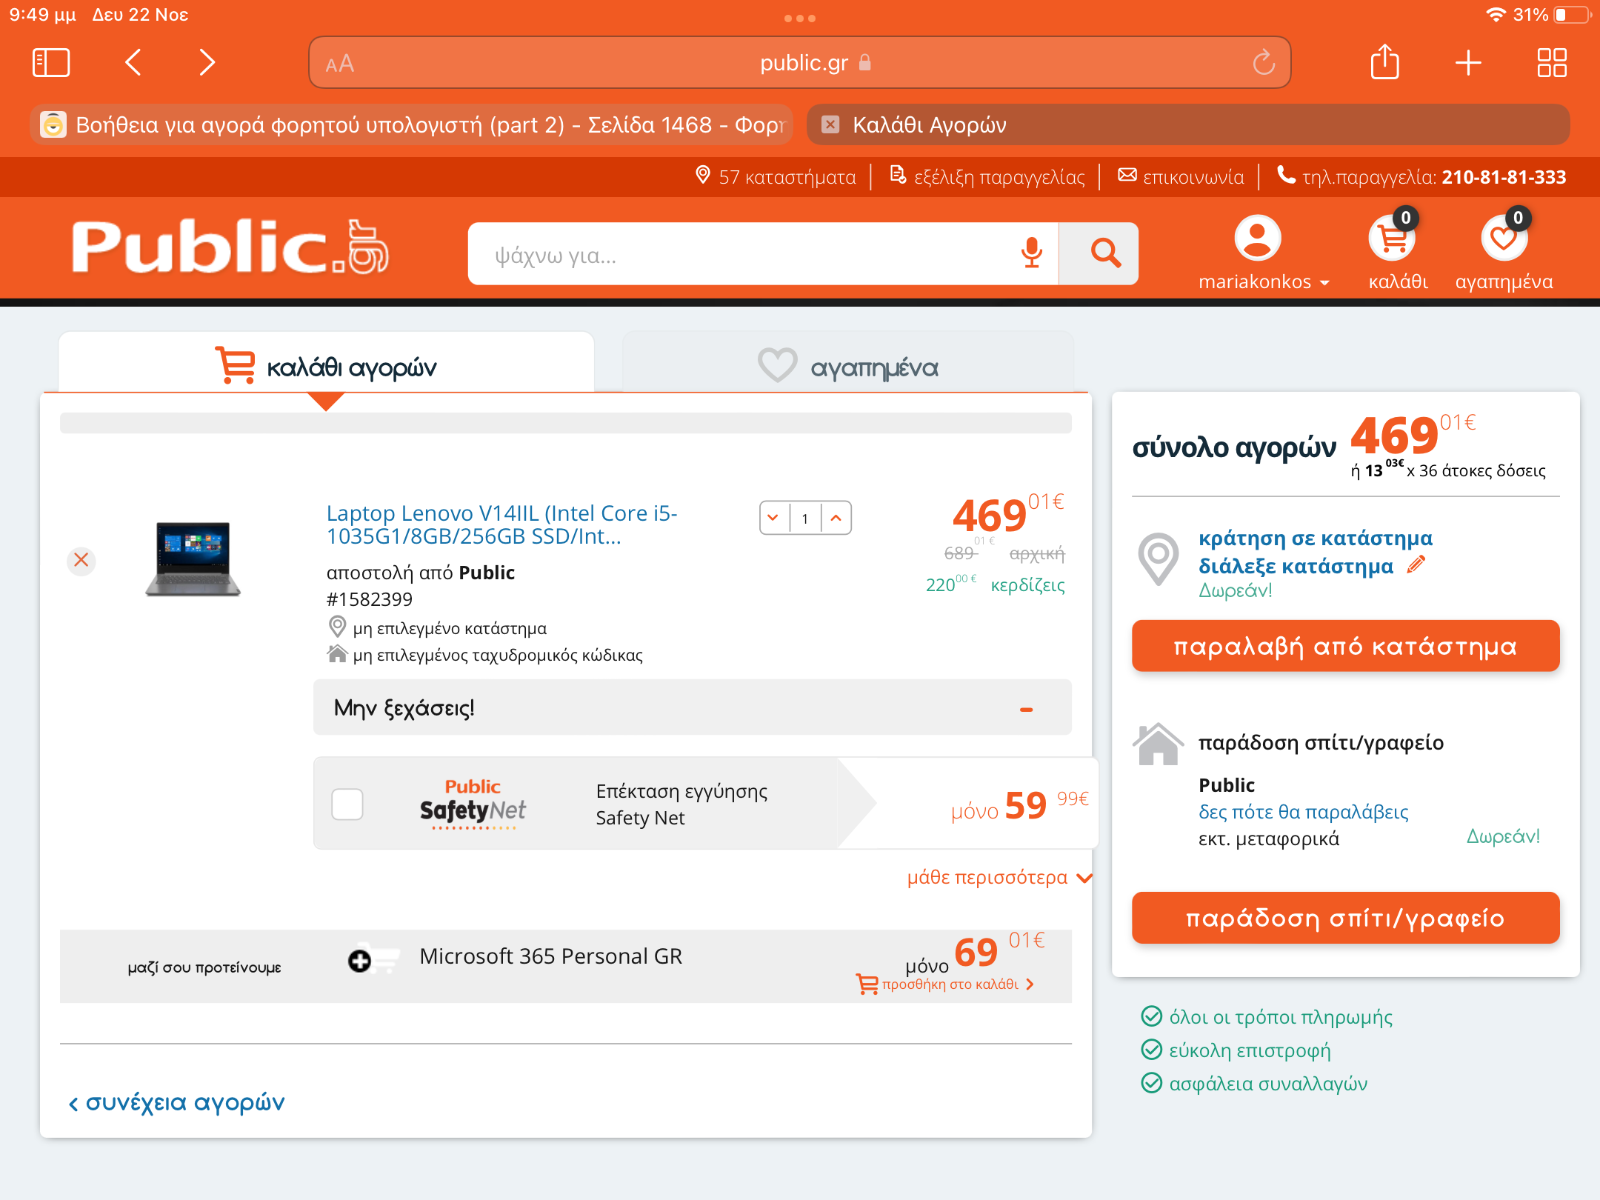Click the Public logo

(x=230, y=247)
